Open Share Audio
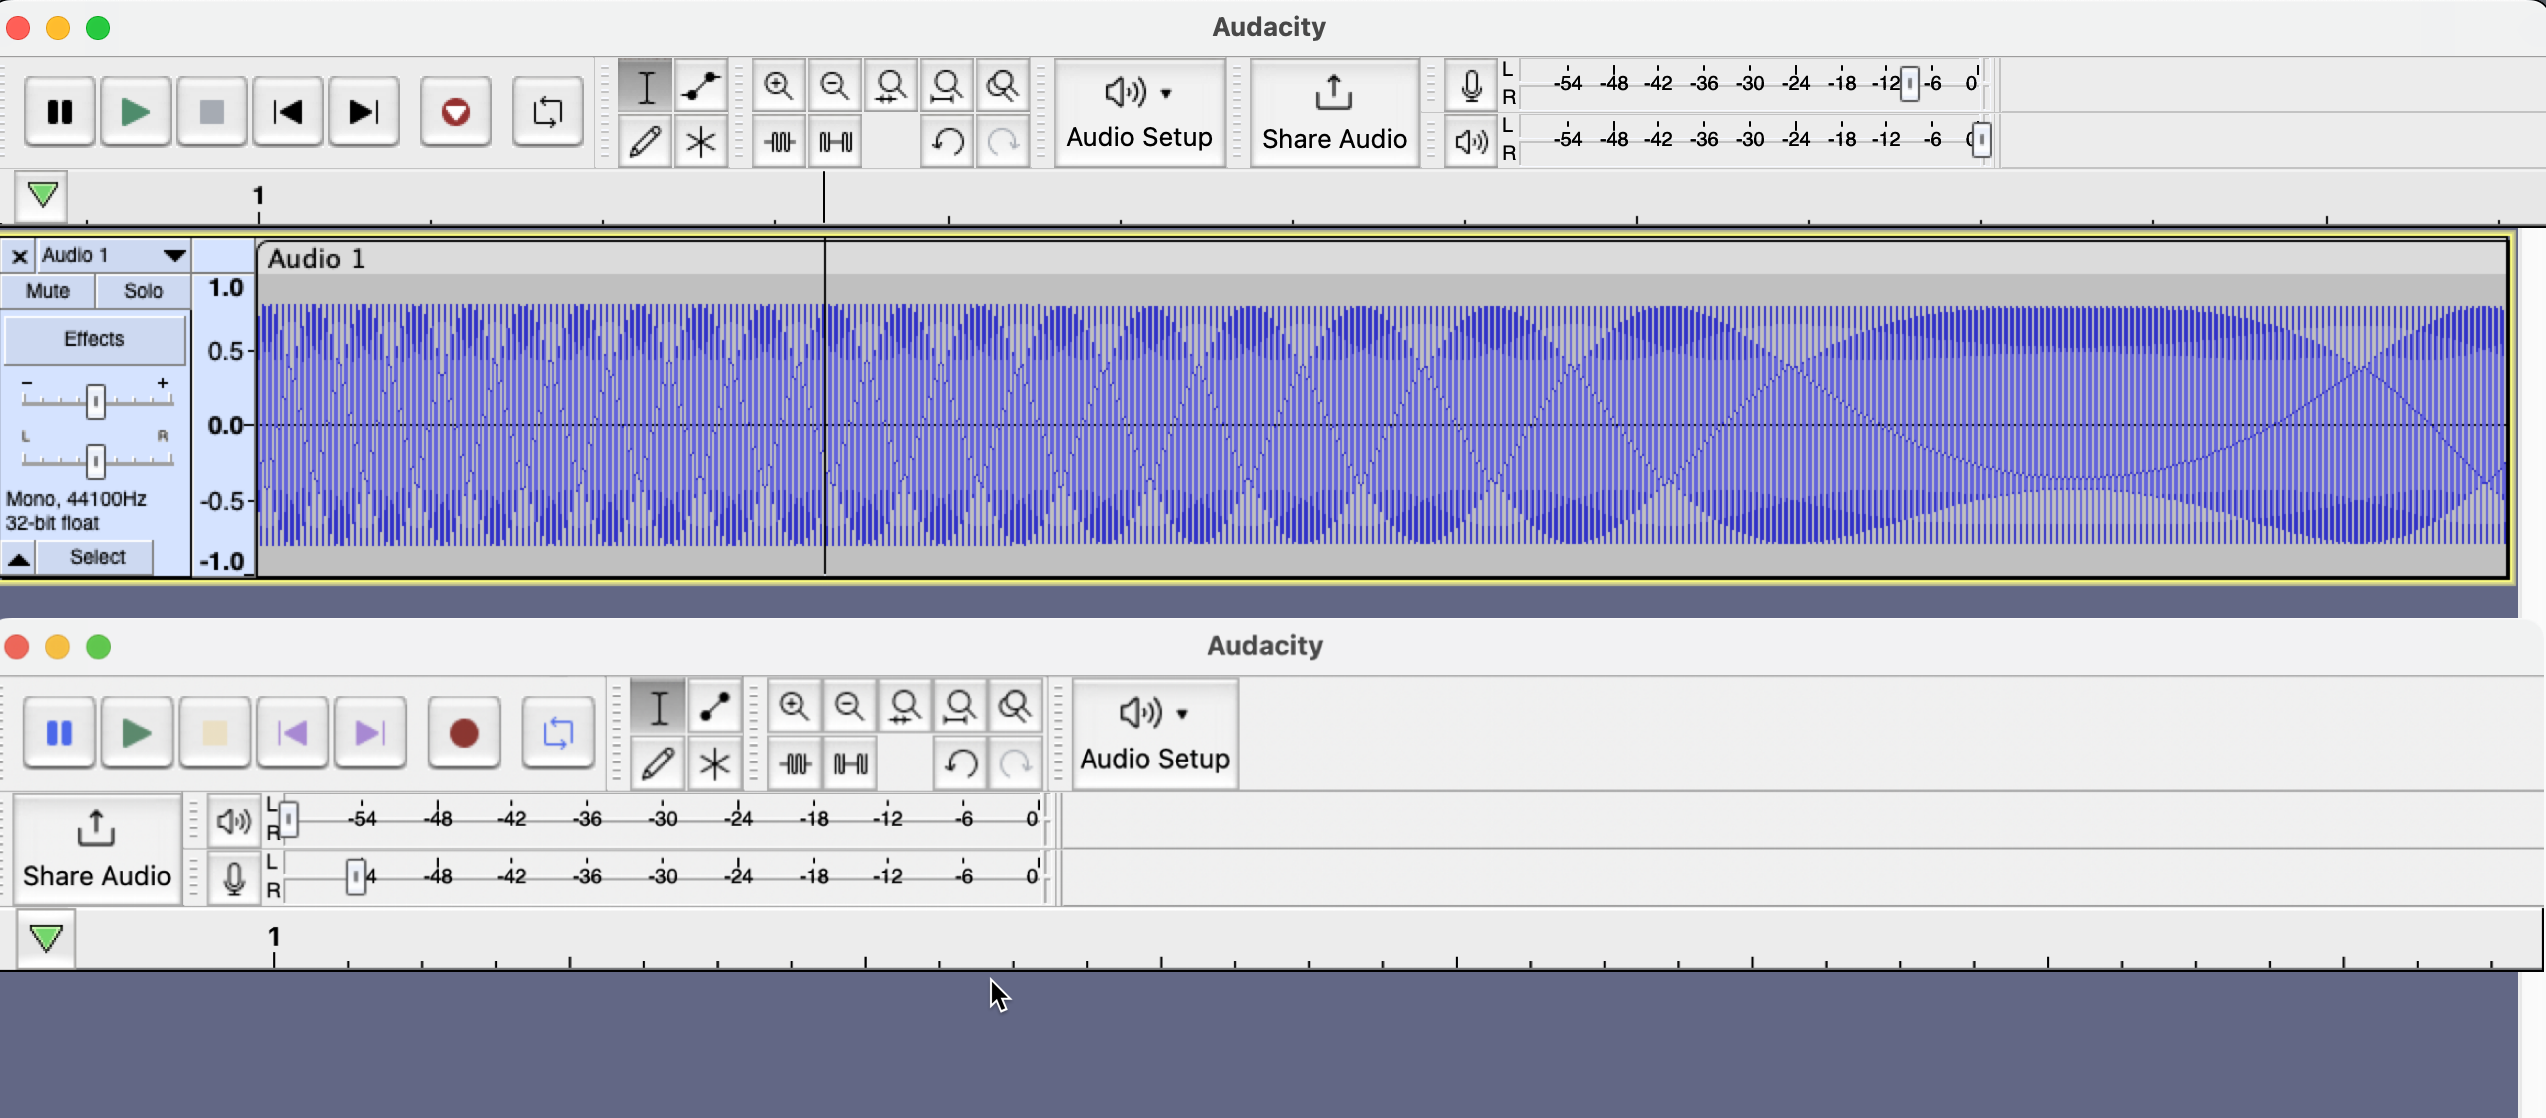 pos(1334,112)
